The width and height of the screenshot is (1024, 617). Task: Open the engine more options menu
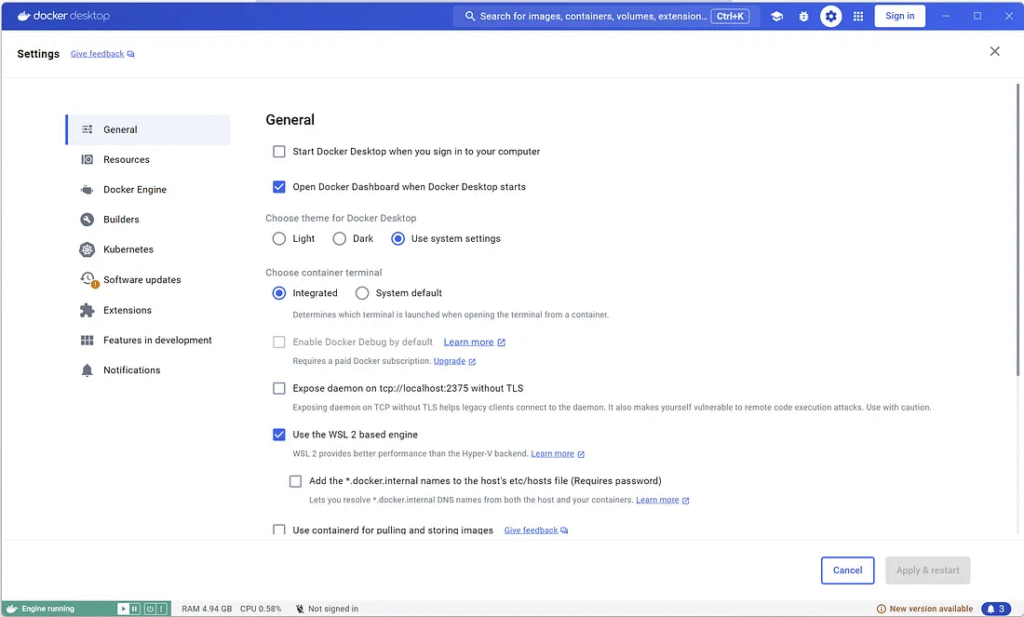click(x=161, y=609)
